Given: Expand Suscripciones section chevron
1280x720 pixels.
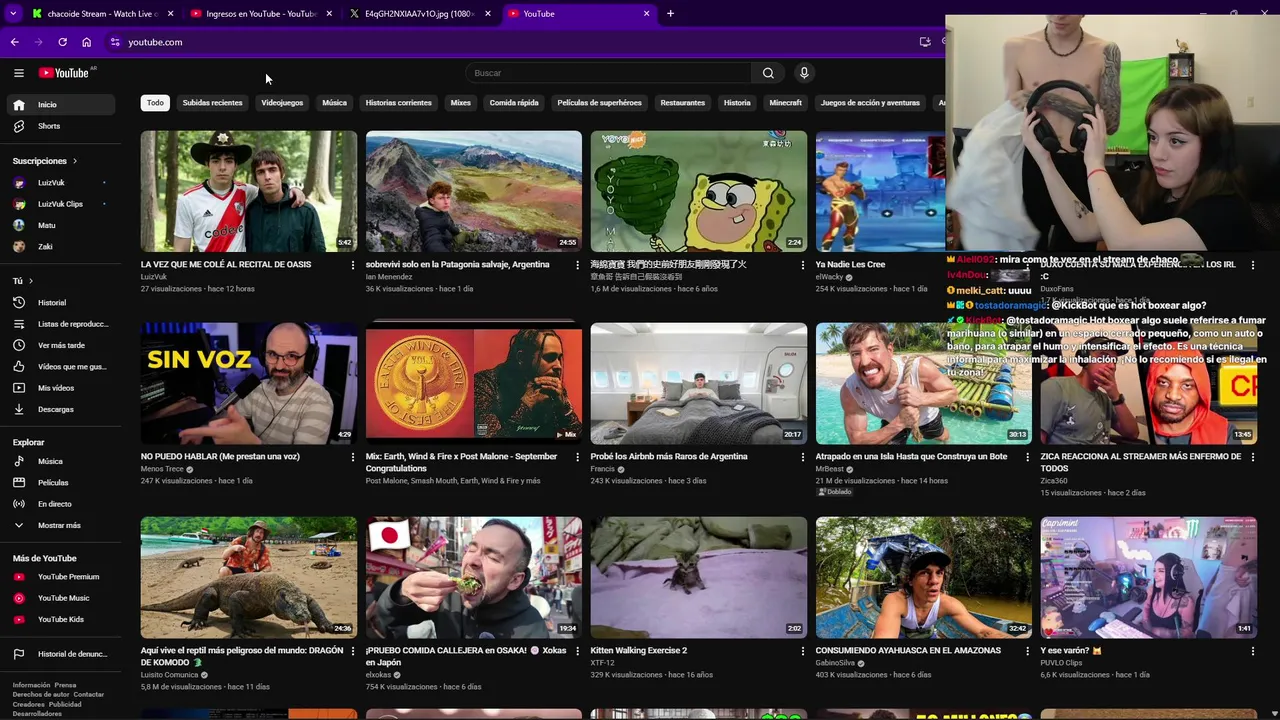Looking at the screenshot, I should [74, 161].
